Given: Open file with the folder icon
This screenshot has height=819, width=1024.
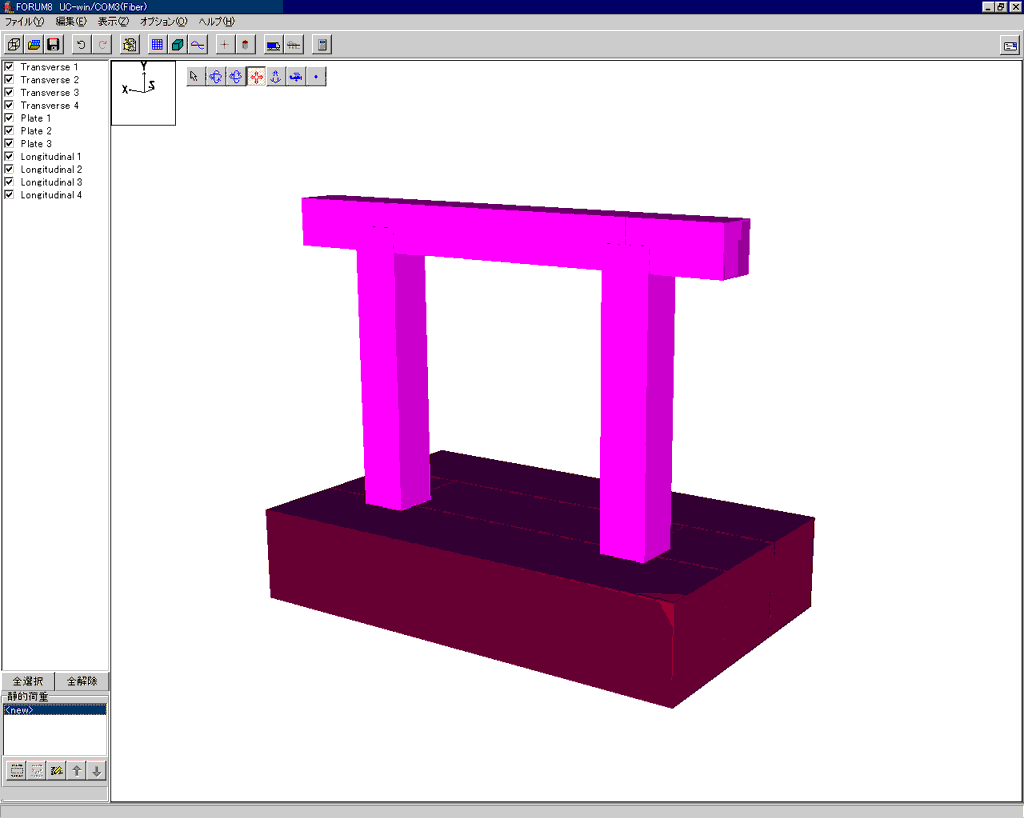Looking at the screenshot, I should (34, 44).
